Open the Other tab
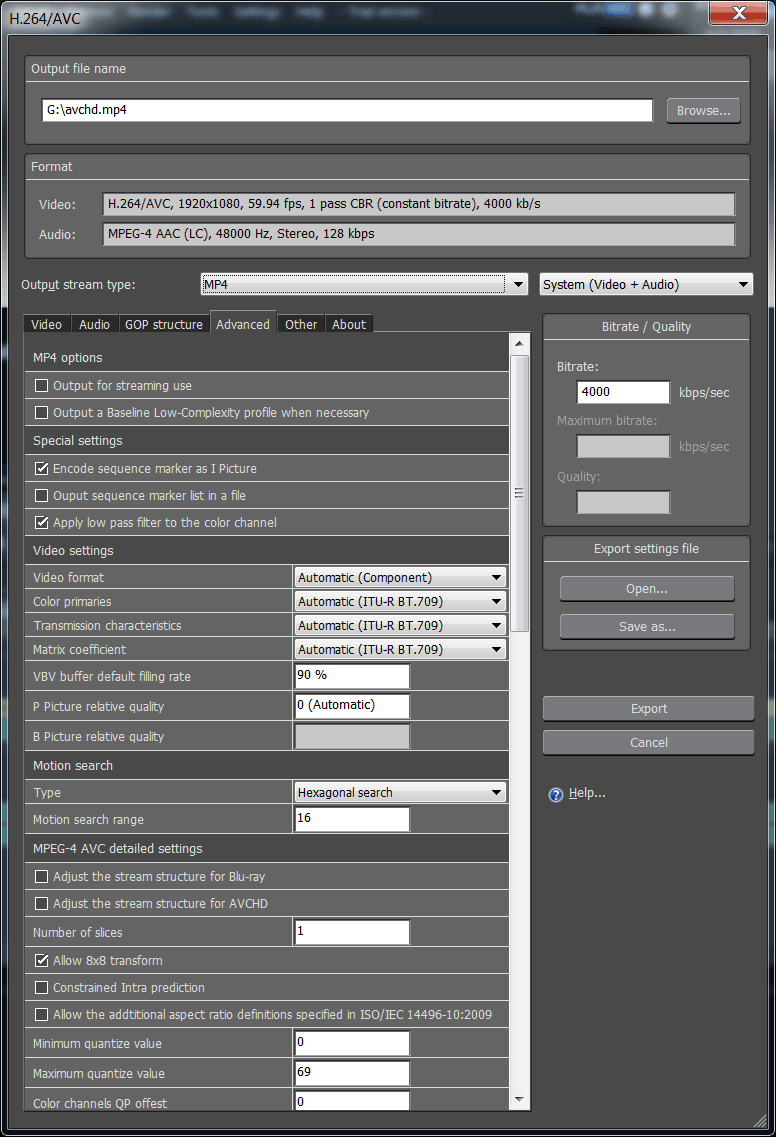 tap(301, 324)
